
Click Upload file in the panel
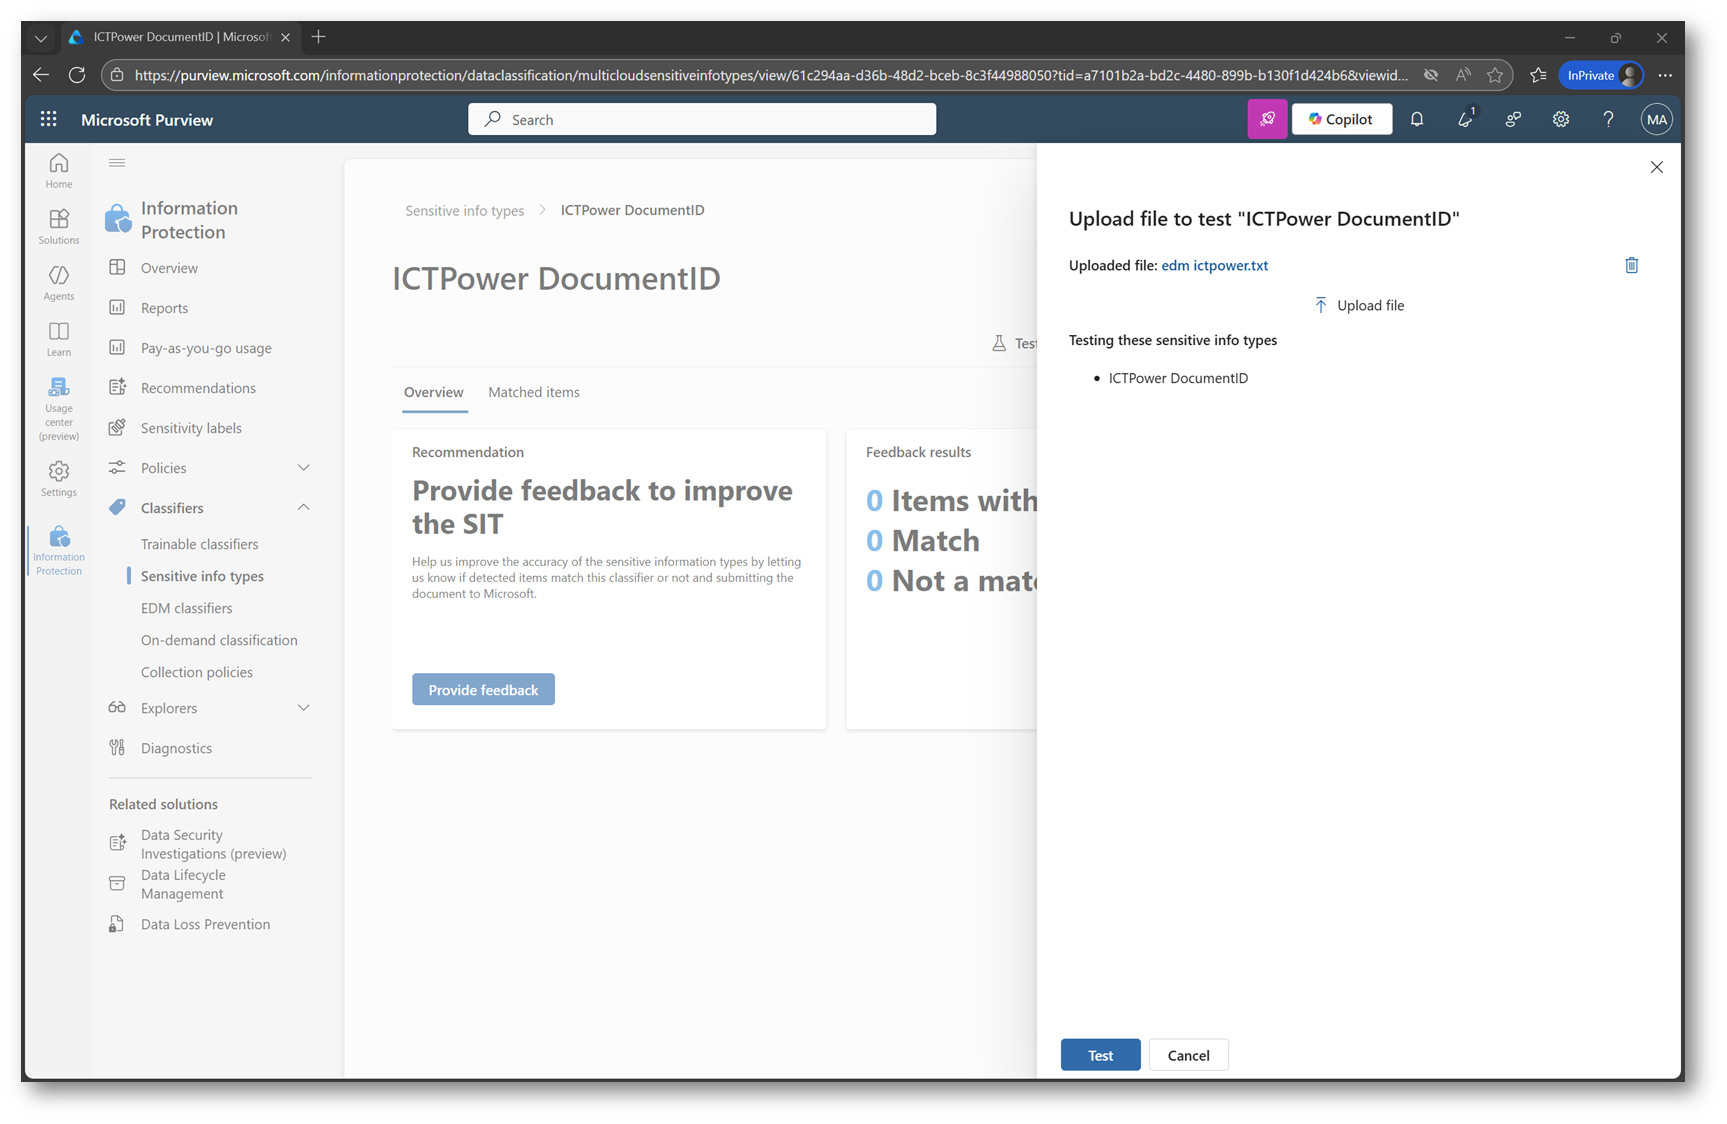click(1359, 305)
